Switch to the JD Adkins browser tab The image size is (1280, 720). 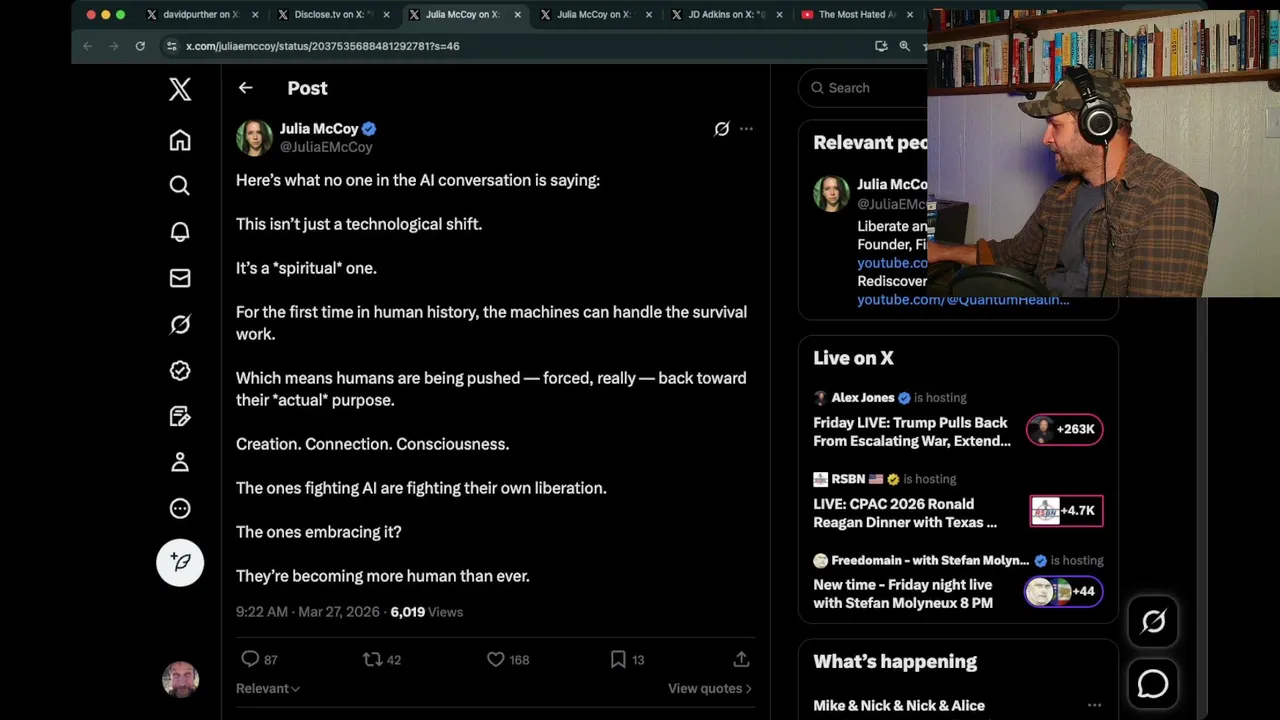tap(727, 15)
